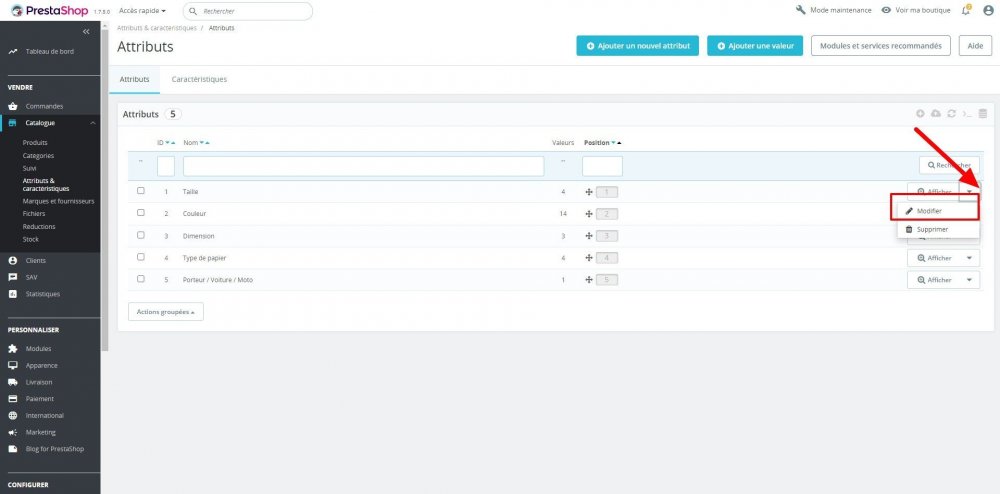Open the notifications bell
The image size is (1000, 494).
(x=966, y=10)
